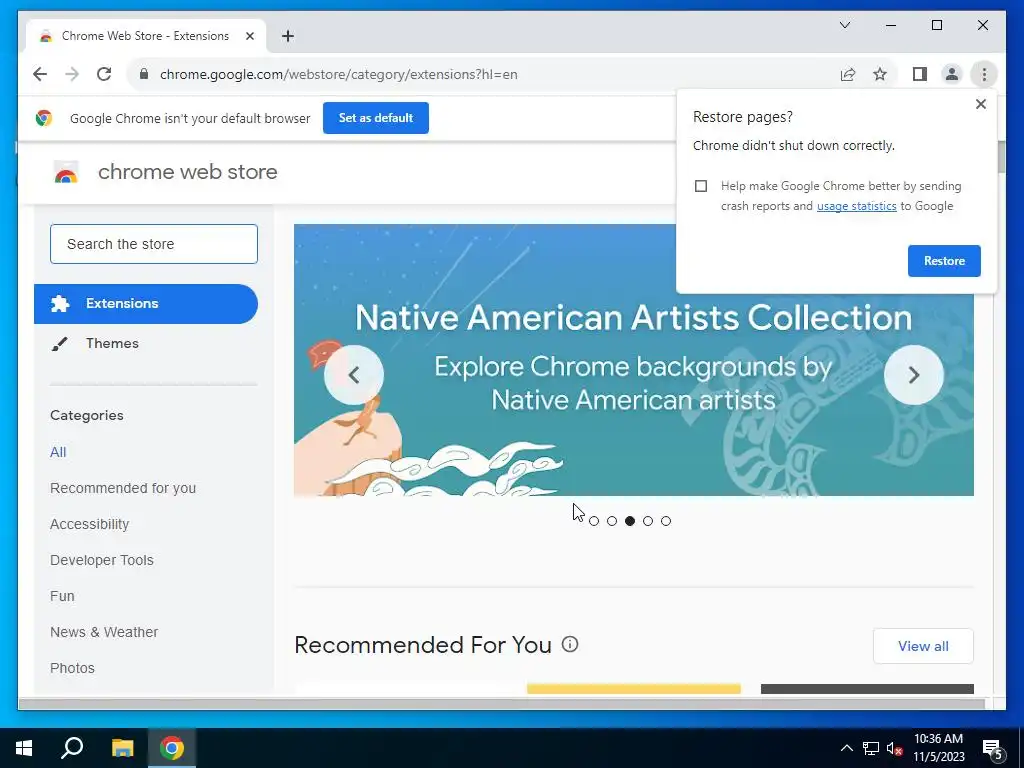The width and height of the screenshot is (1024, 768).
Task: Check the crash reports checkbox
Action: pos(701,186)
